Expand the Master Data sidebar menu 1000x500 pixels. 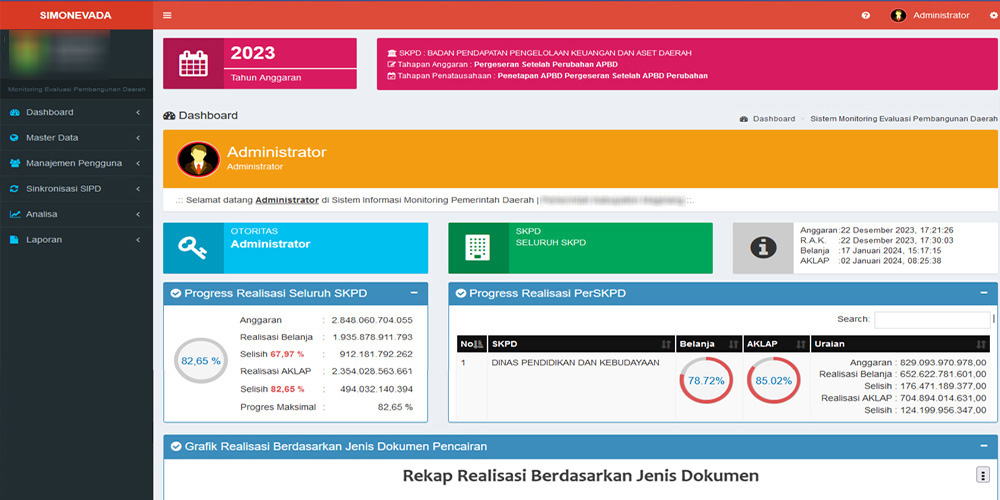coord(75,138)
